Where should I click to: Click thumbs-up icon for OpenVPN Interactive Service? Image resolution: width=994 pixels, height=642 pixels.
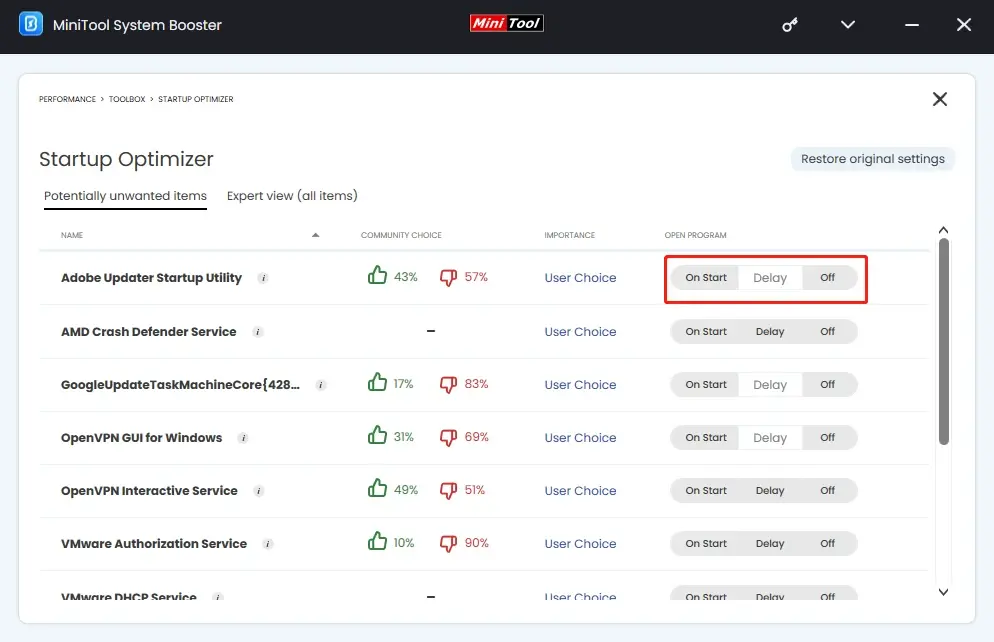click(377, 488)
